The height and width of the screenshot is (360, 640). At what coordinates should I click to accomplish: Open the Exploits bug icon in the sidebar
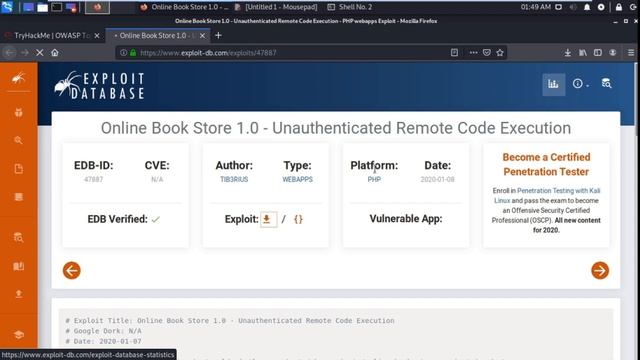(x=18, y=113)
